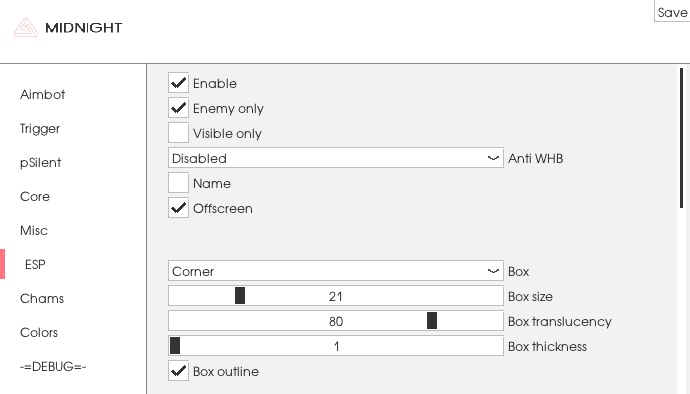Enable the Visible only option
Screen dimensions: 690x394
coord(178,133)
